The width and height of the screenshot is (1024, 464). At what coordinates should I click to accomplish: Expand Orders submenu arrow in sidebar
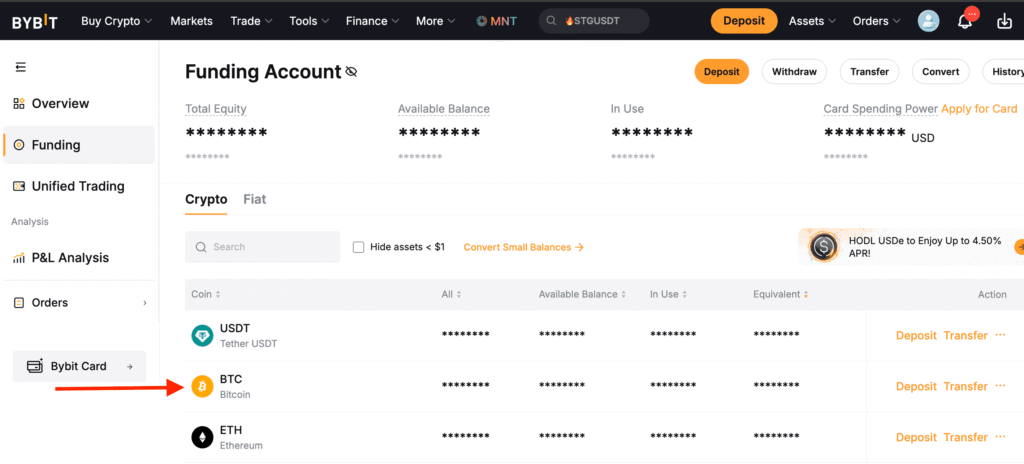145,303
